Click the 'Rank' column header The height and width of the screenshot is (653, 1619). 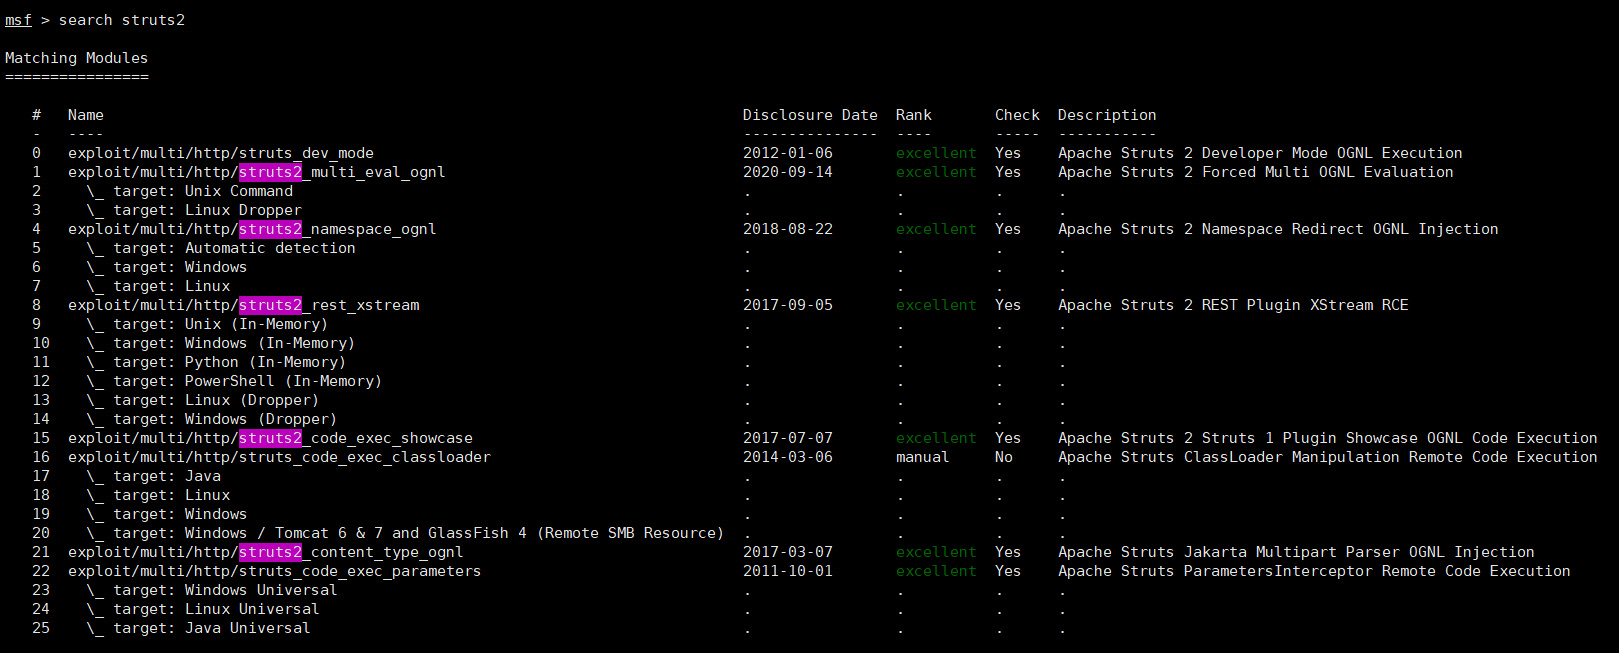click(x=914, y=115)
